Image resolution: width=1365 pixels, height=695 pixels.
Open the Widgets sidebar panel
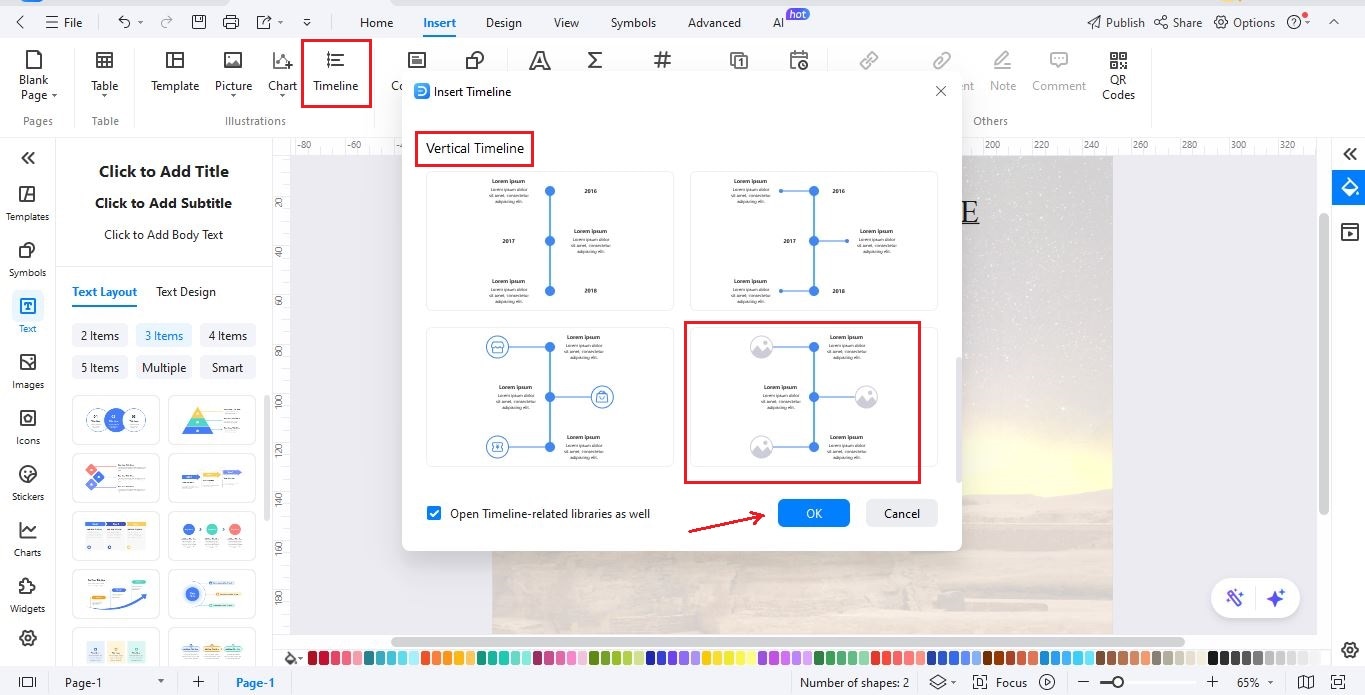pos(28,595)
